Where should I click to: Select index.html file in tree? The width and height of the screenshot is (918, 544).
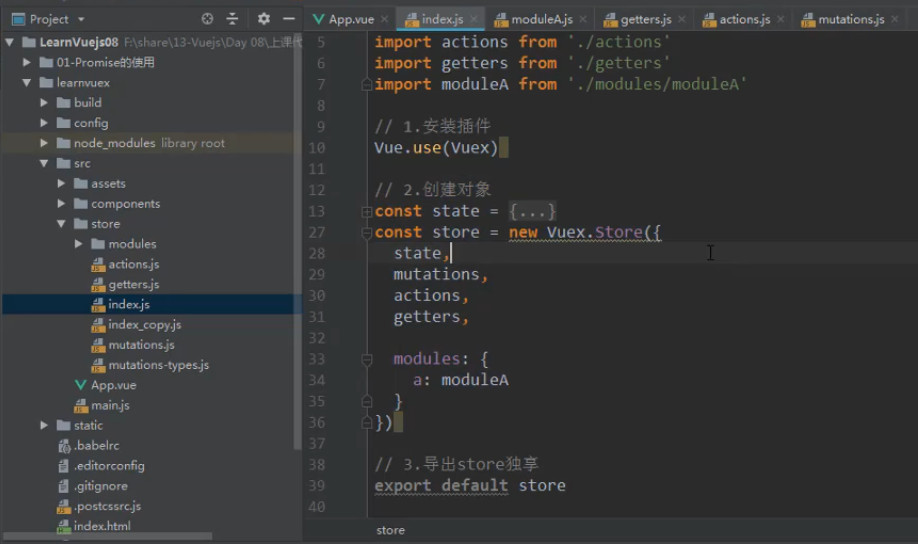click(x=102, y=526)
